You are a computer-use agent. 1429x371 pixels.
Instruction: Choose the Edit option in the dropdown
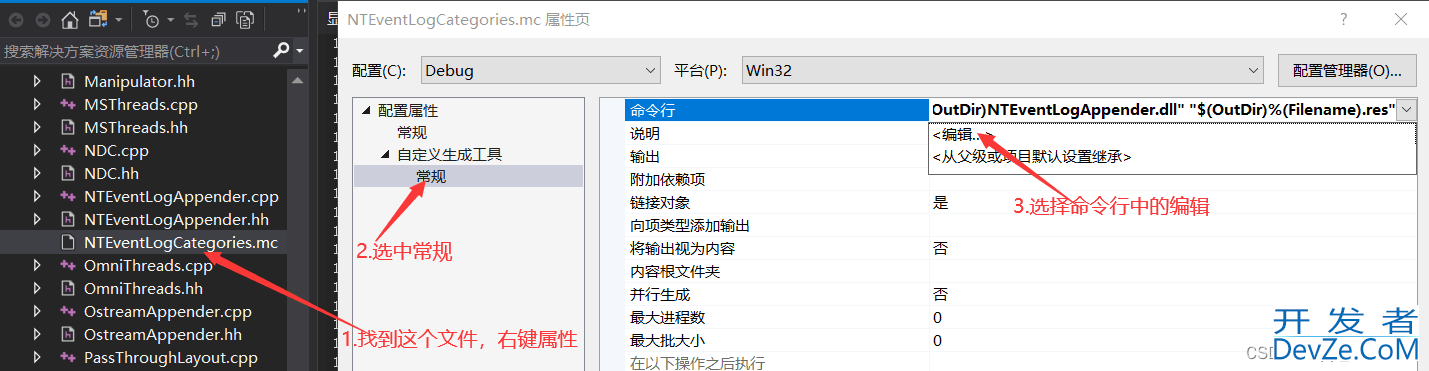[x=962, y=134]
